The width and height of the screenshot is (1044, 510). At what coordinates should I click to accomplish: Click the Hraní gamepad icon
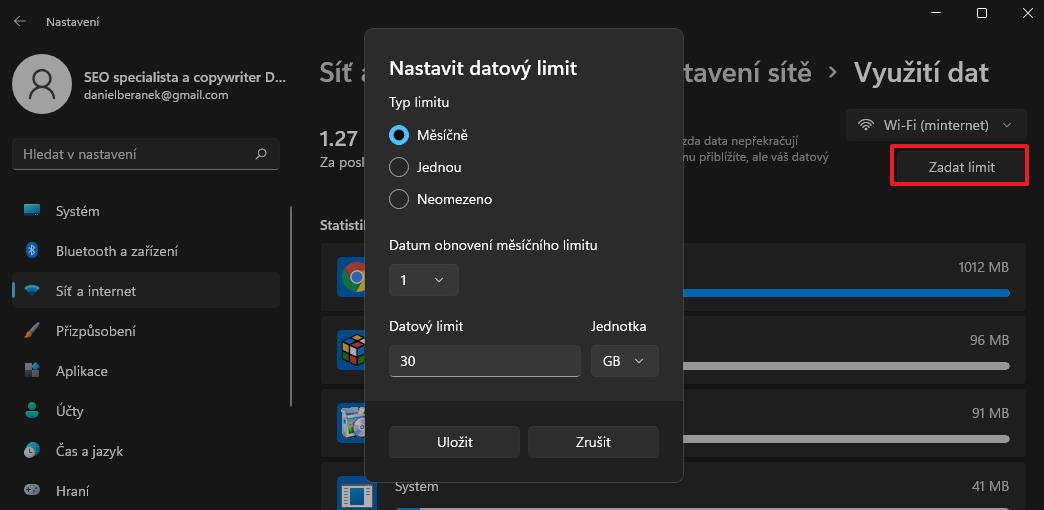[32, 490]
